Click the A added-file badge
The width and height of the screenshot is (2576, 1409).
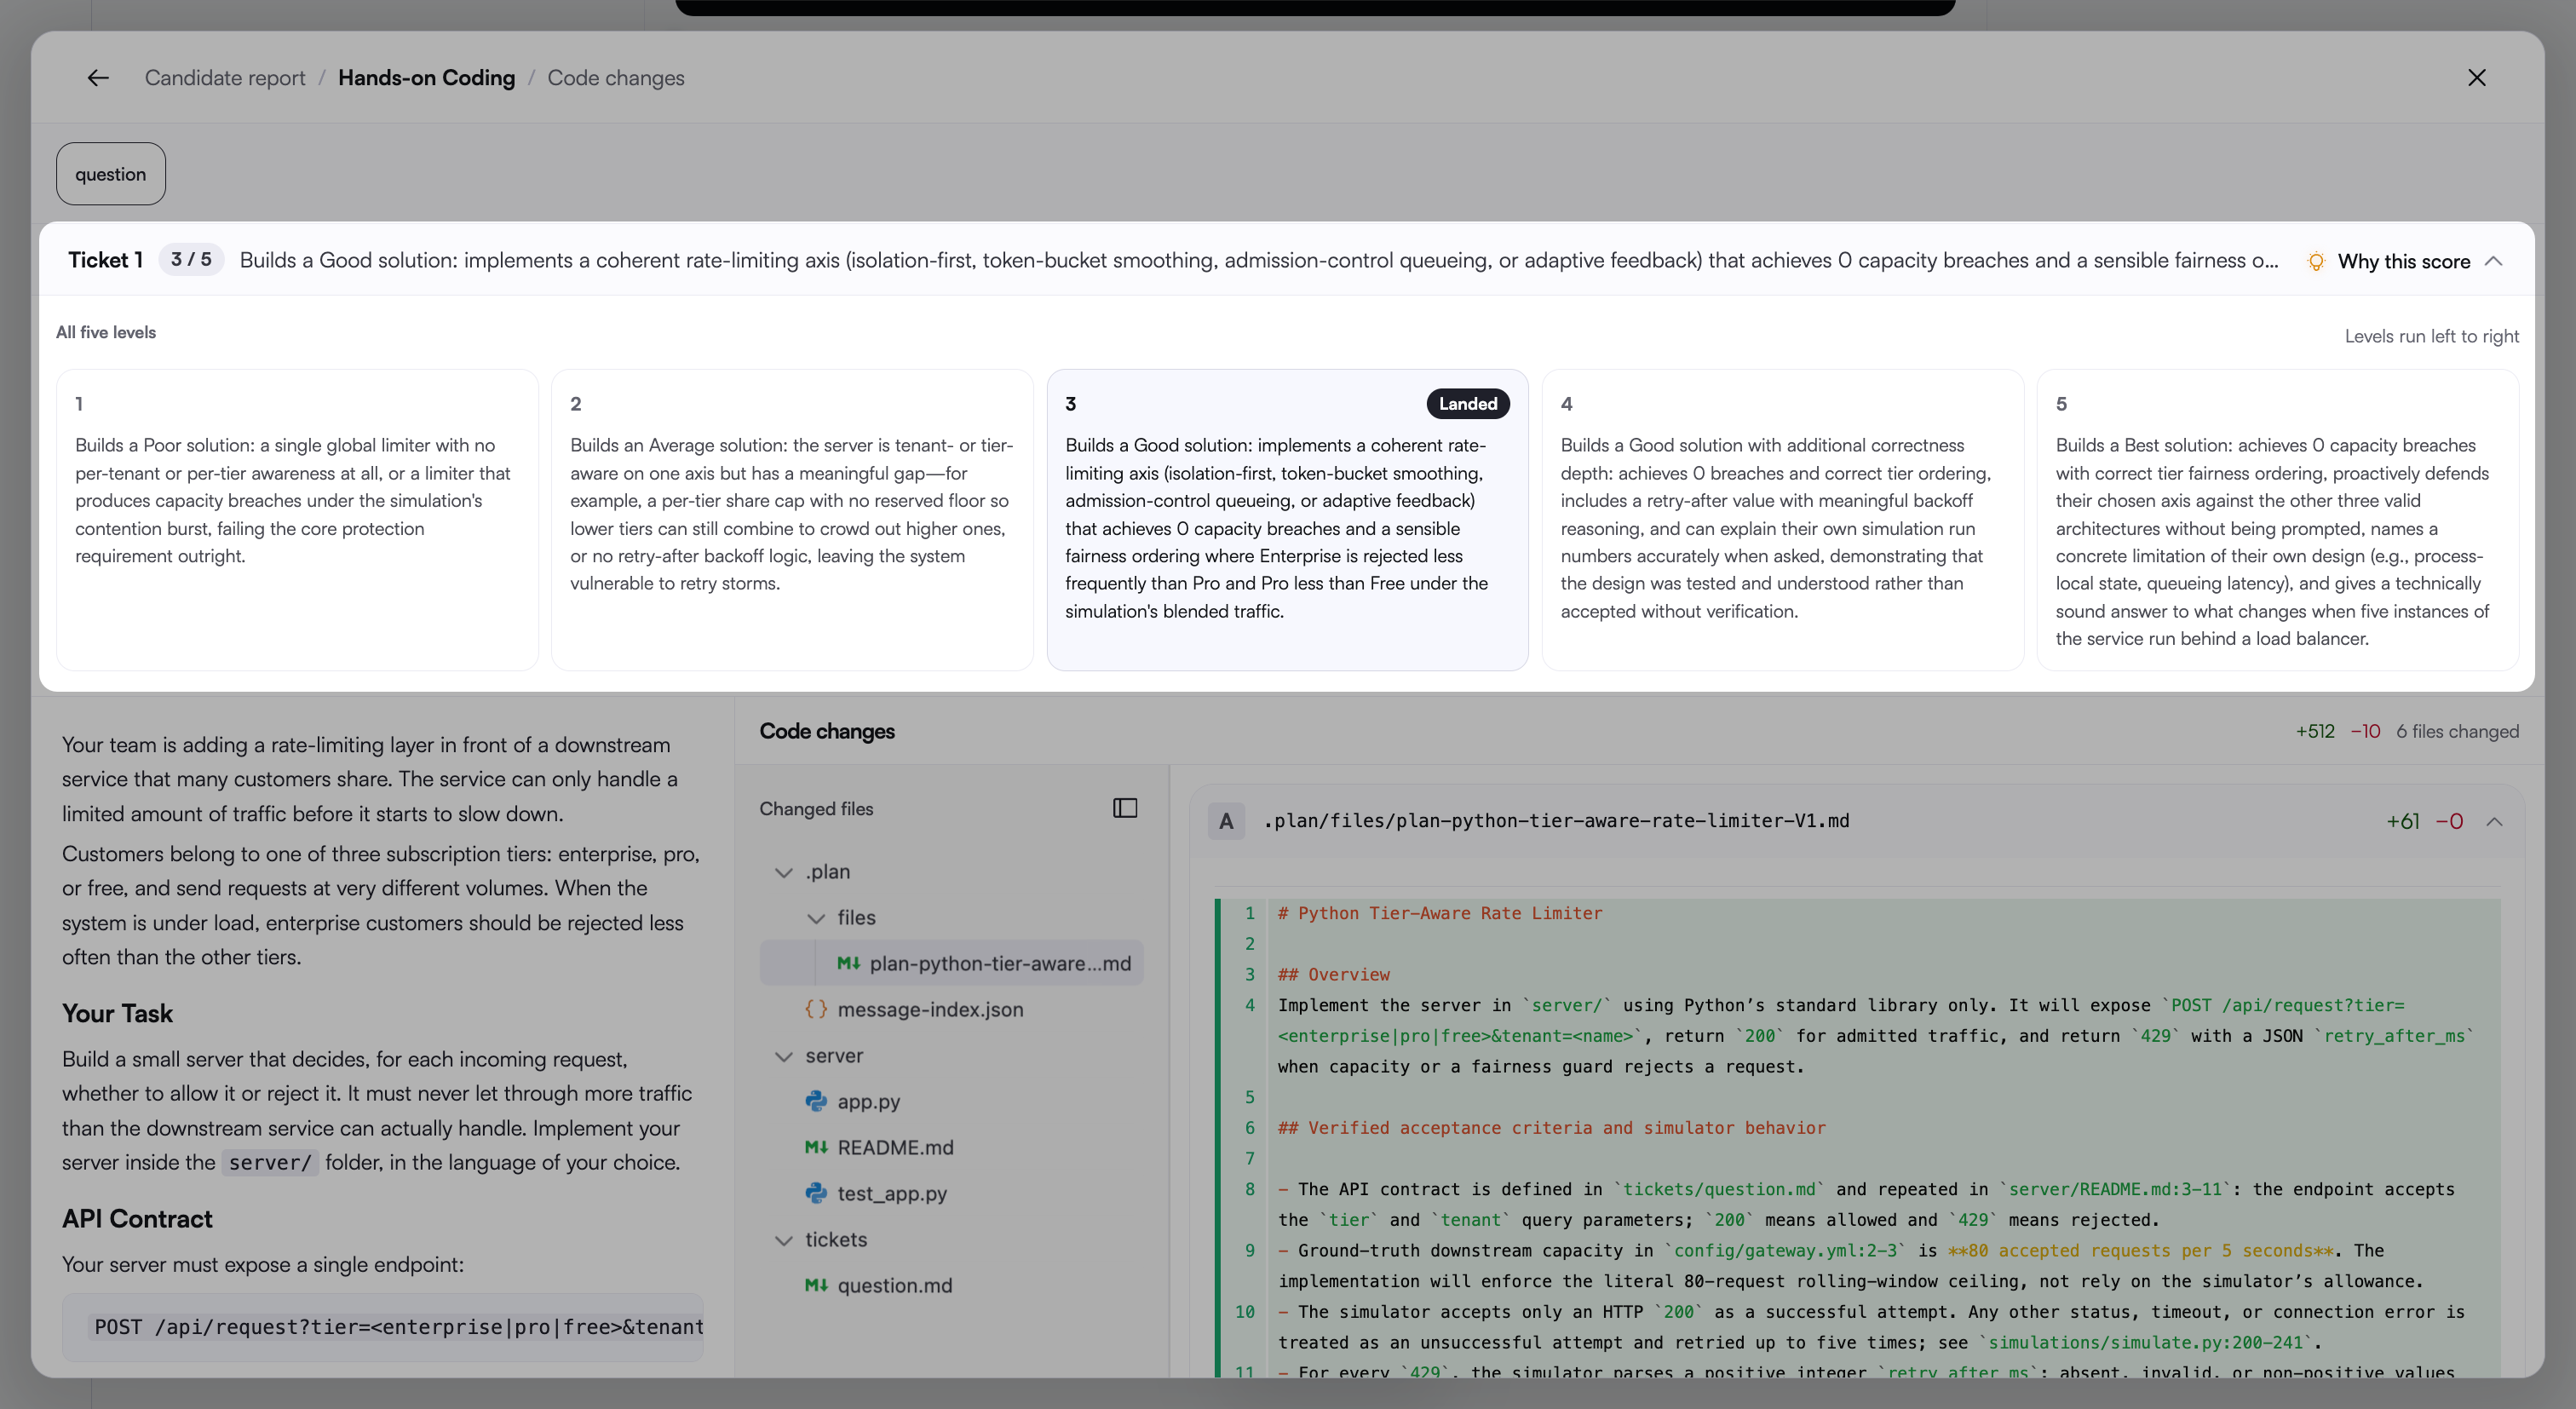point(1226,822)
